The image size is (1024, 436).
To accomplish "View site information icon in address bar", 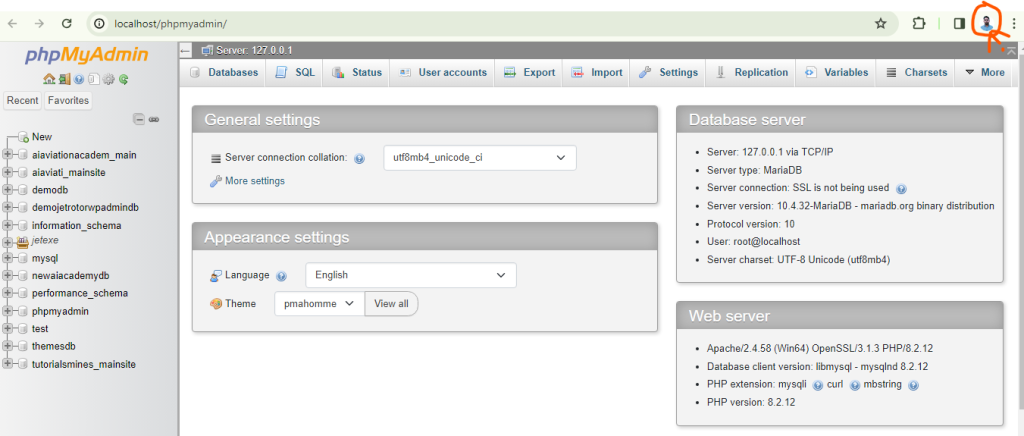I will click(99, 23).
